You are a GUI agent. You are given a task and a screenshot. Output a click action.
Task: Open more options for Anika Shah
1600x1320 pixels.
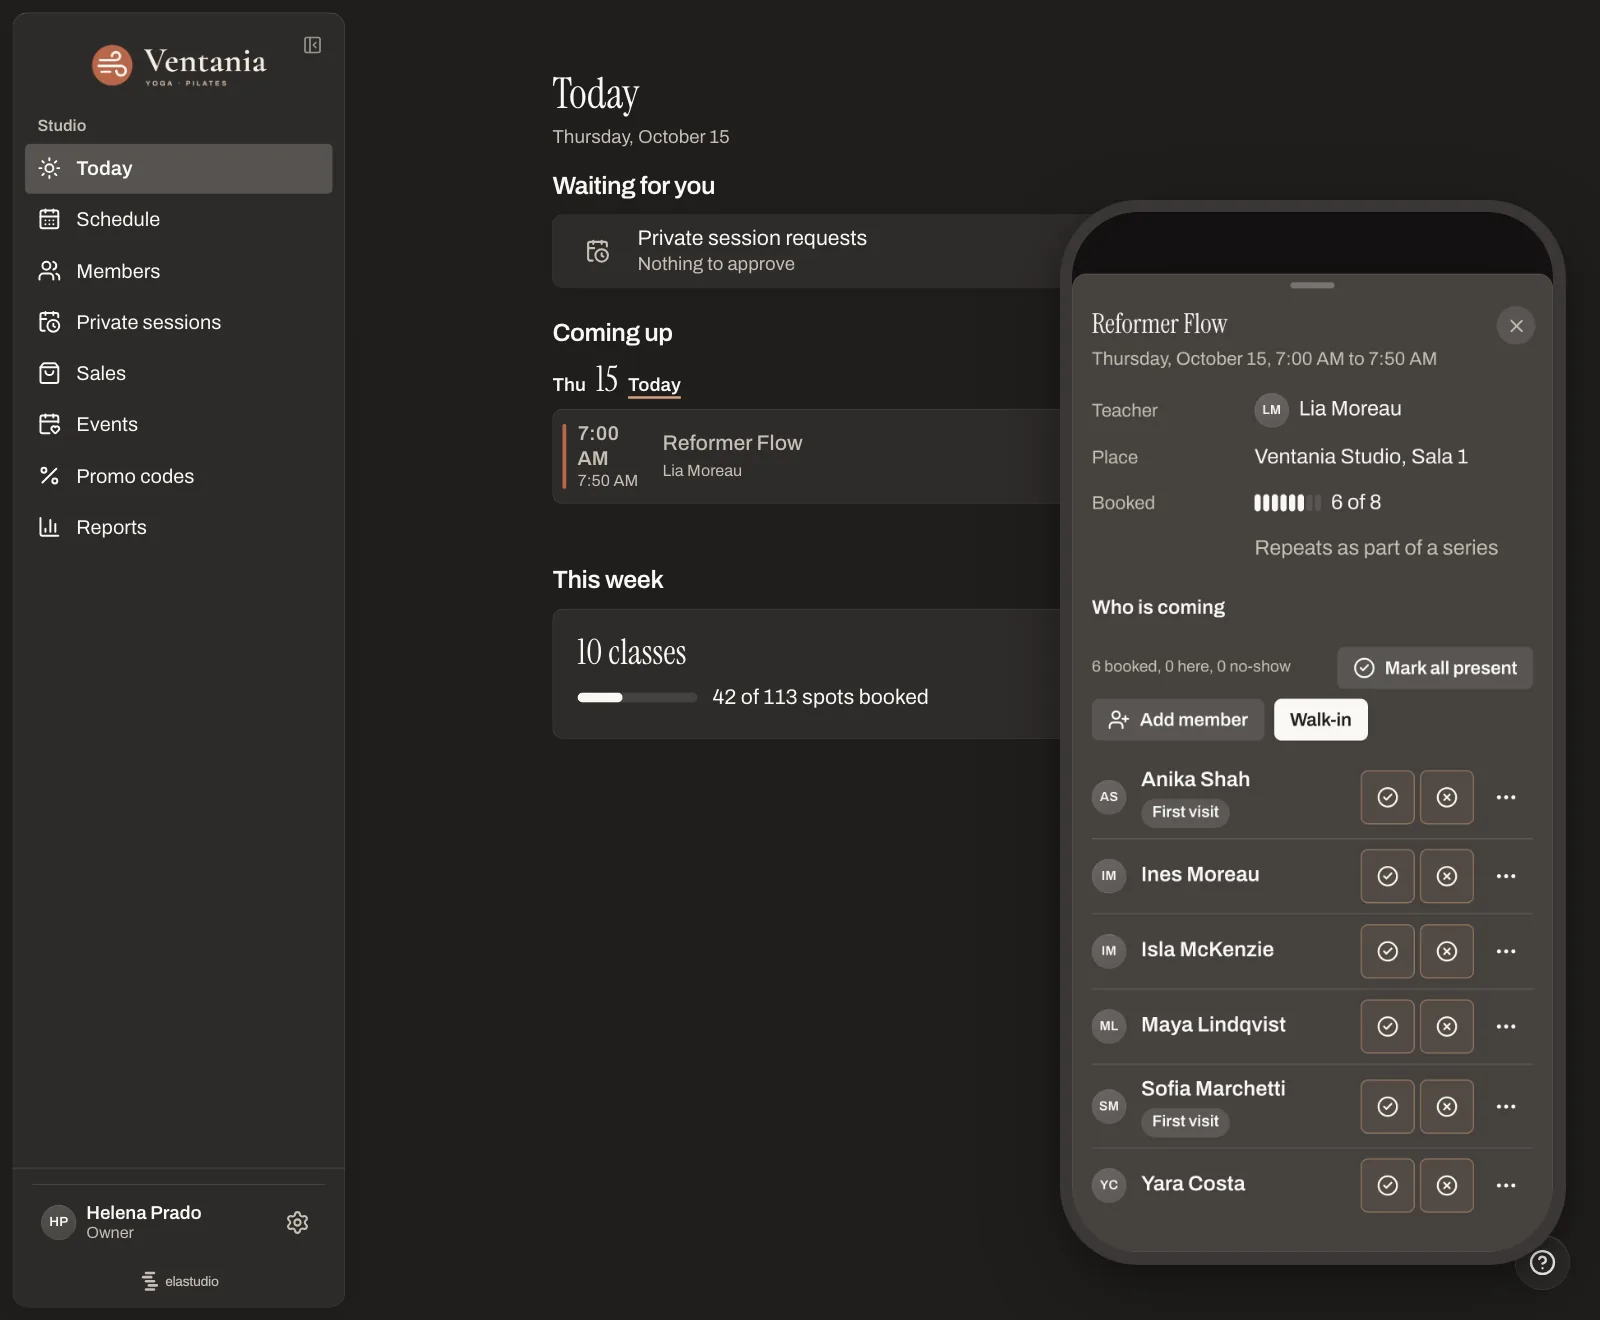pos(1506,797)
